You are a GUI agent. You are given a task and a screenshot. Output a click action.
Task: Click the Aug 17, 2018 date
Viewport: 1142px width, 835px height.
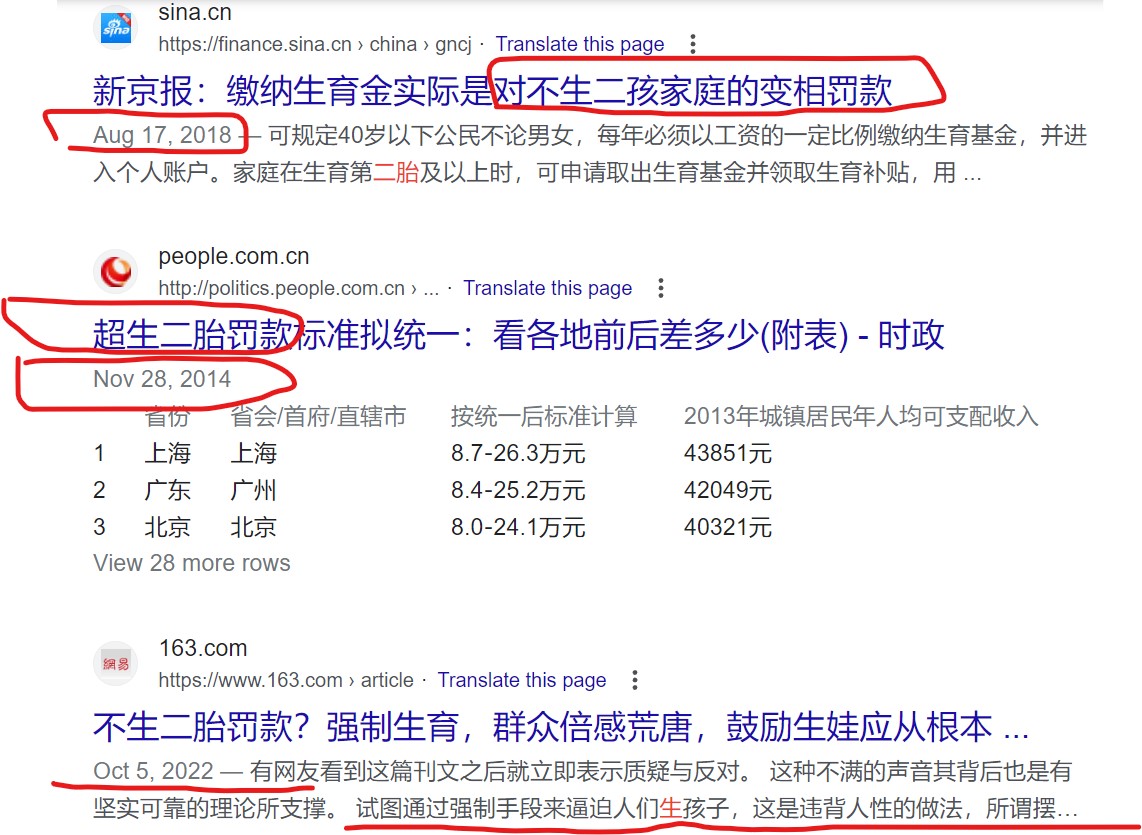coord(162,135)
